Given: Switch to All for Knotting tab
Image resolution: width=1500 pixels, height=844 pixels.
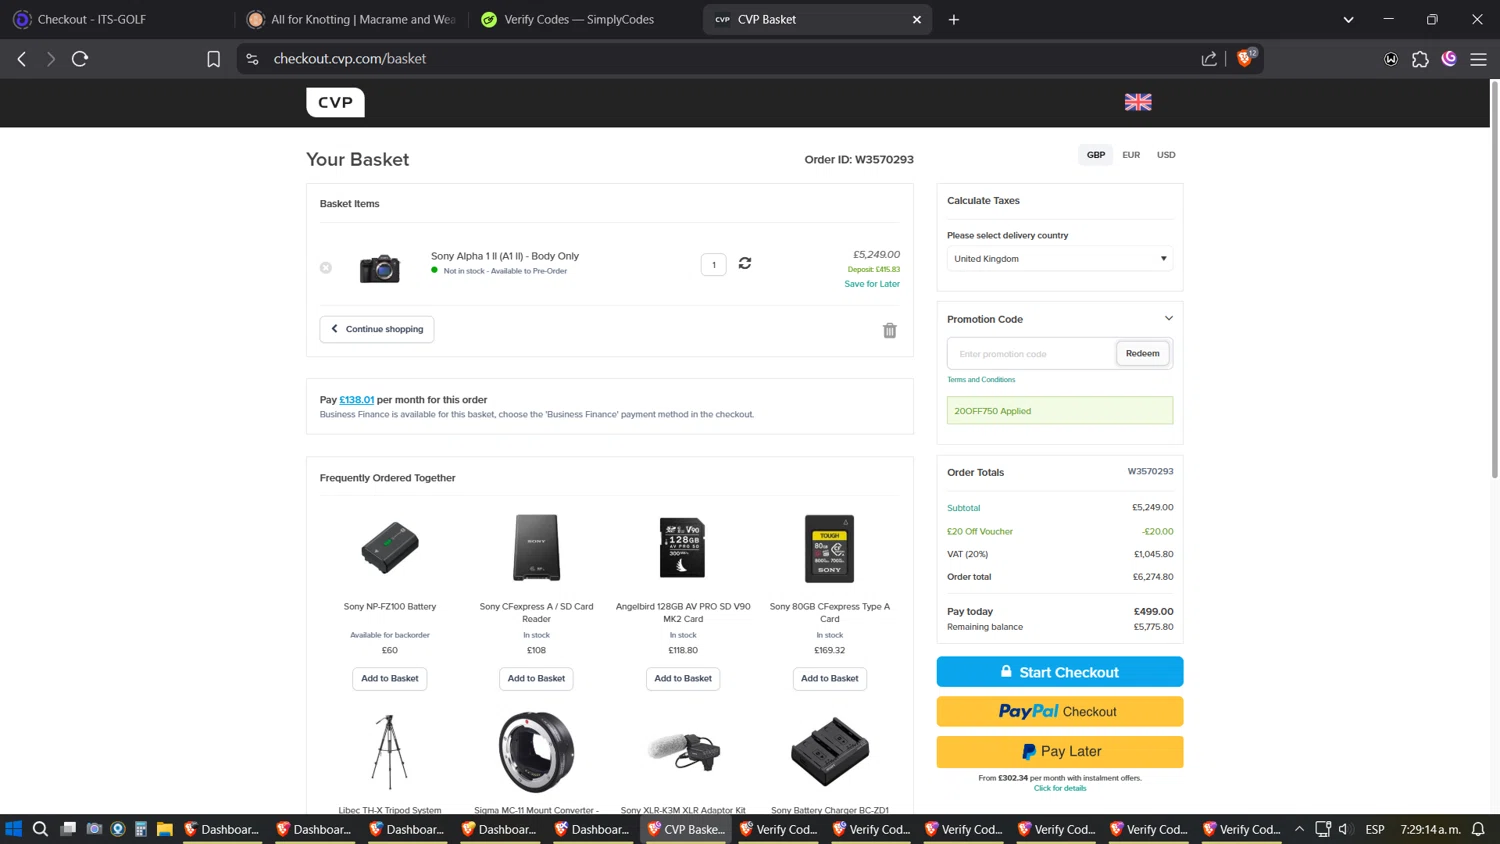Looking at the screenshot, I should 351,19.
